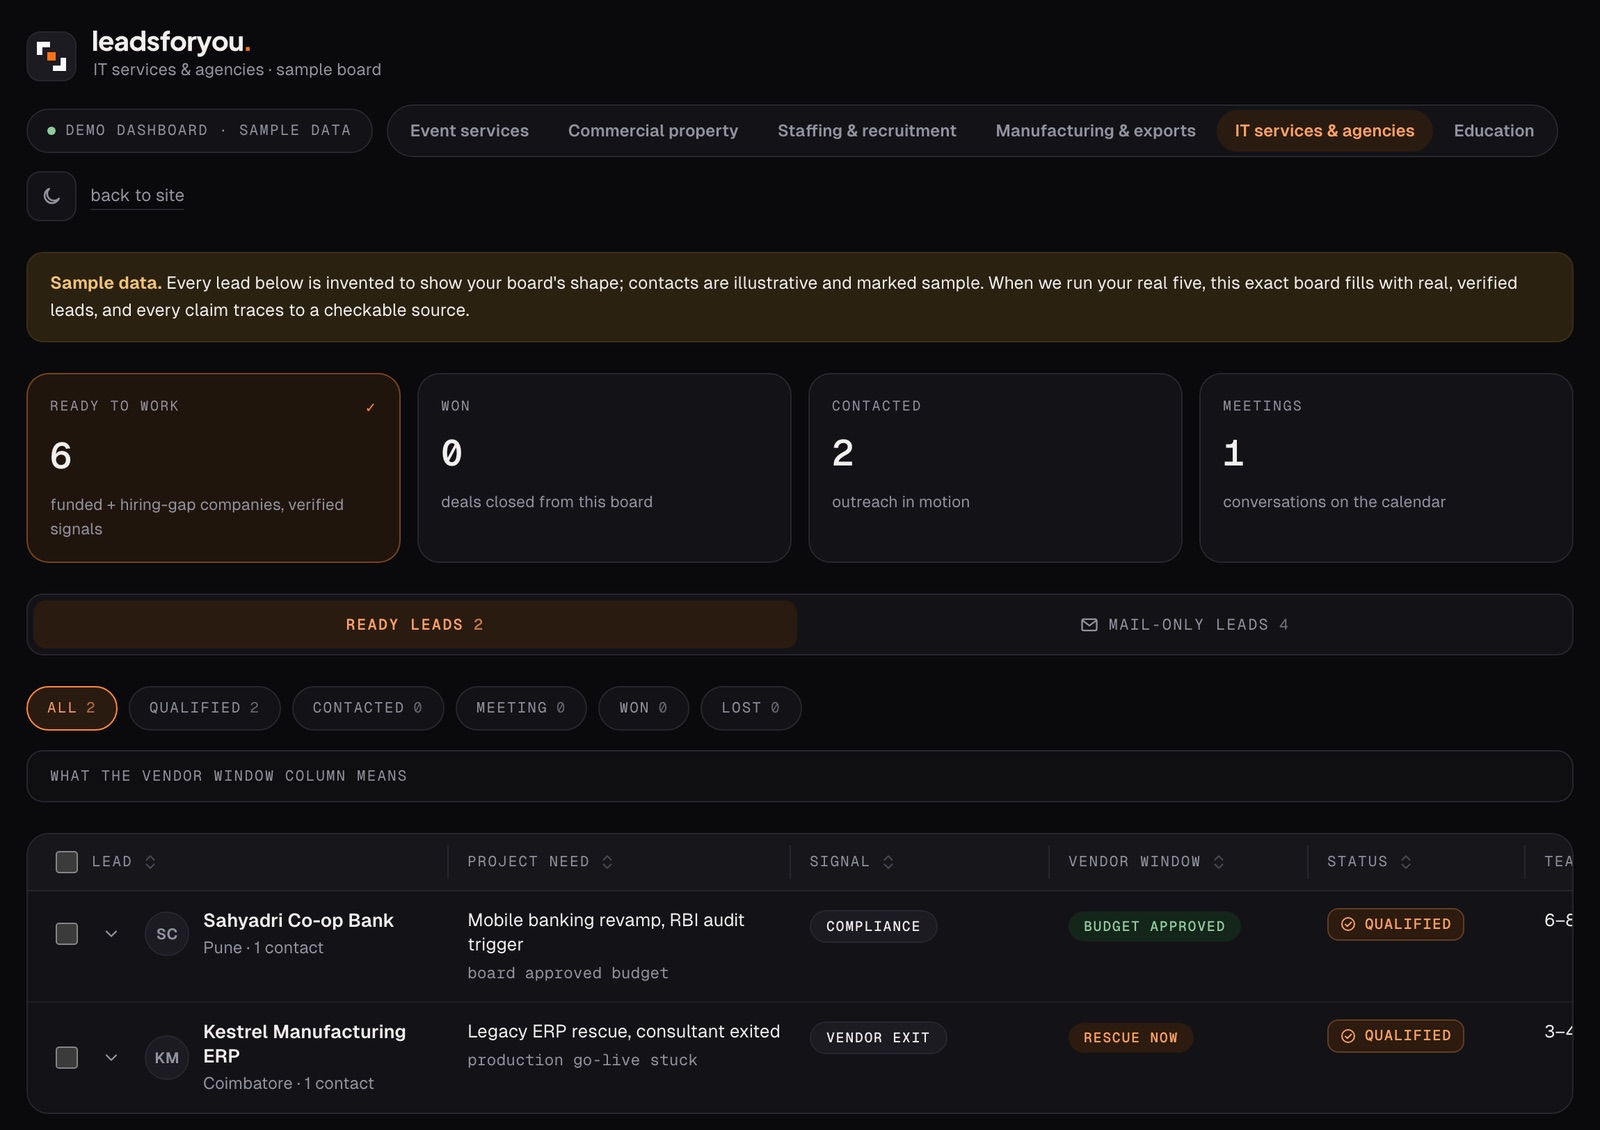Open QUALIFIED status of Kestrel Manufacturing ERP
The width and height of the screenshot is (1600, 1130).
(x=1395, y=1036)
